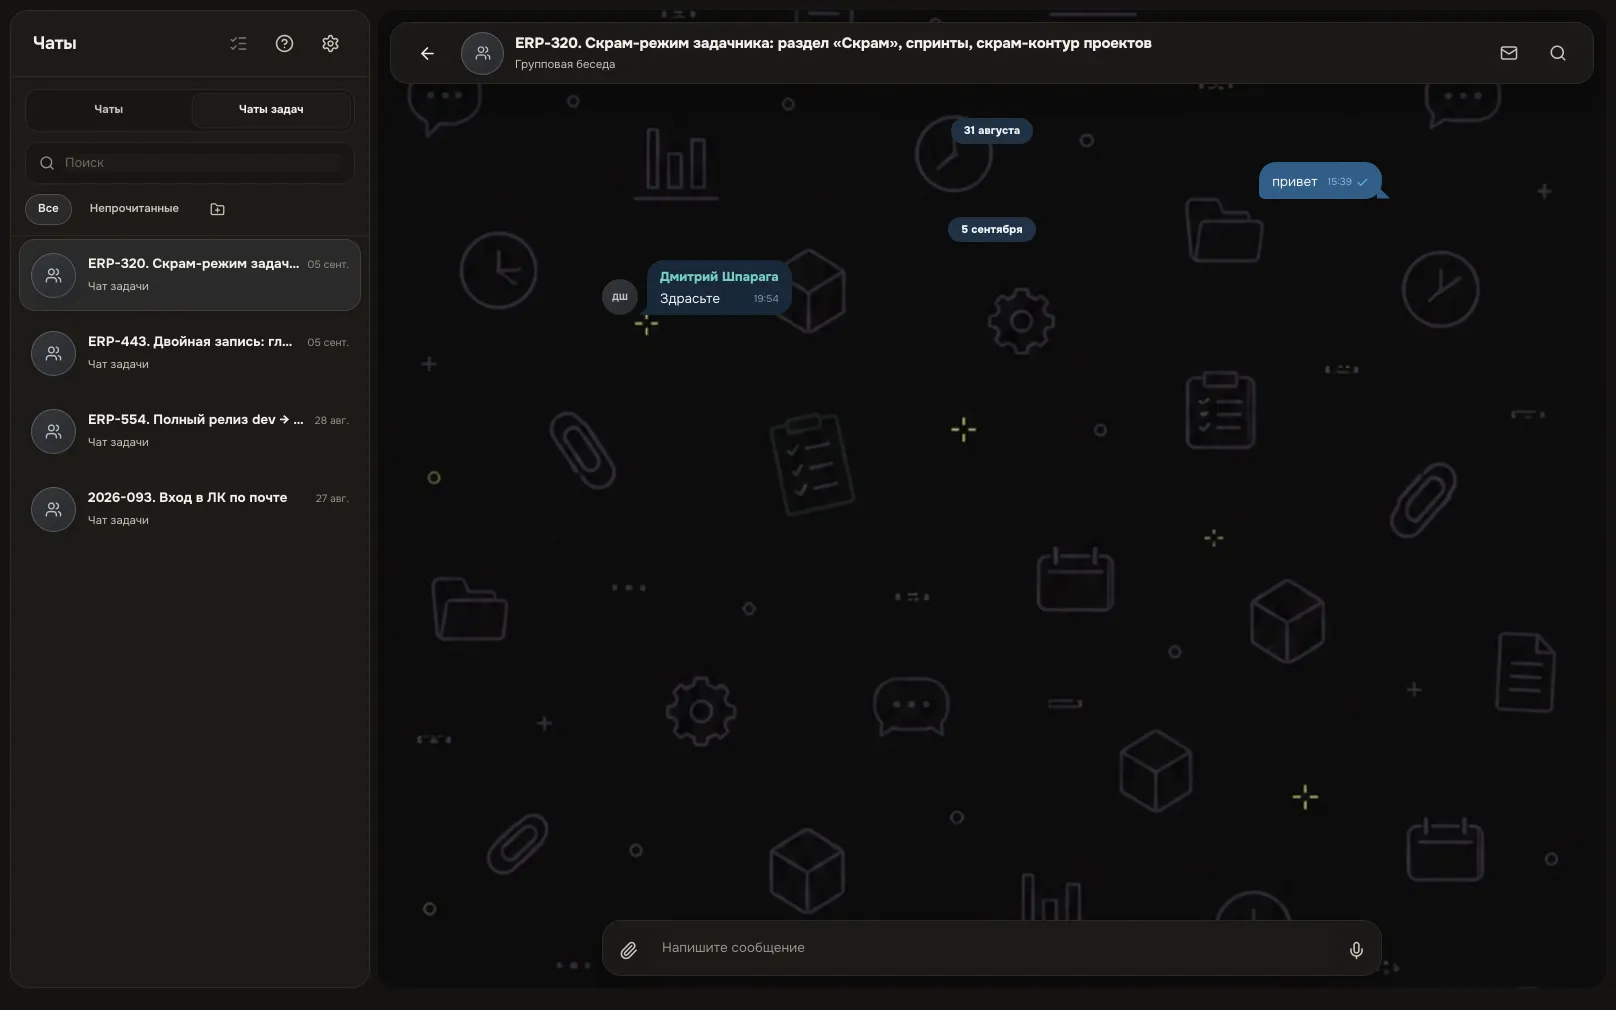Open the help question-mark icon
The image size is (1616, 1010).
point(284,43)
